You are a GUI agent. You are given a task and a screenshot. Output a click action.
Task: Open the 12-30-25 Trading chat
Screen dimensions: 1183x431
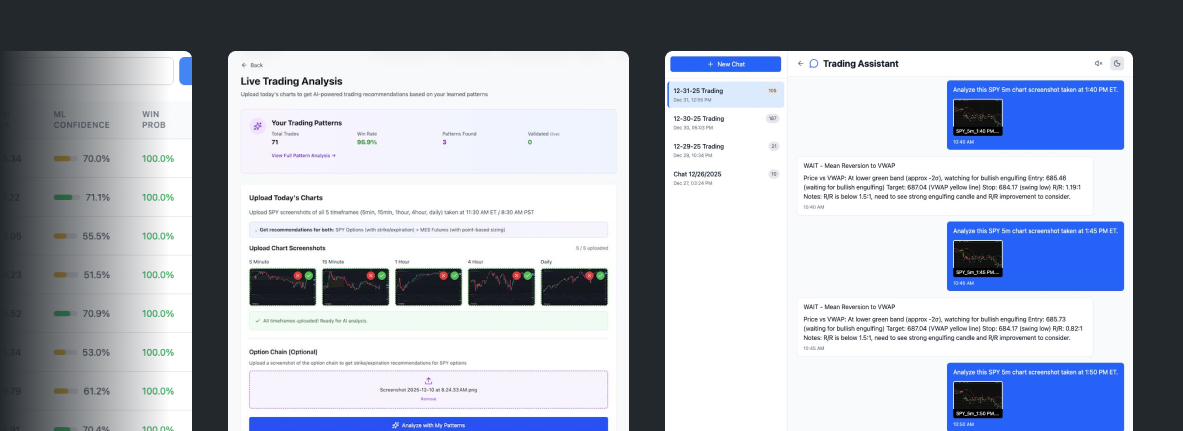[726, 122]
